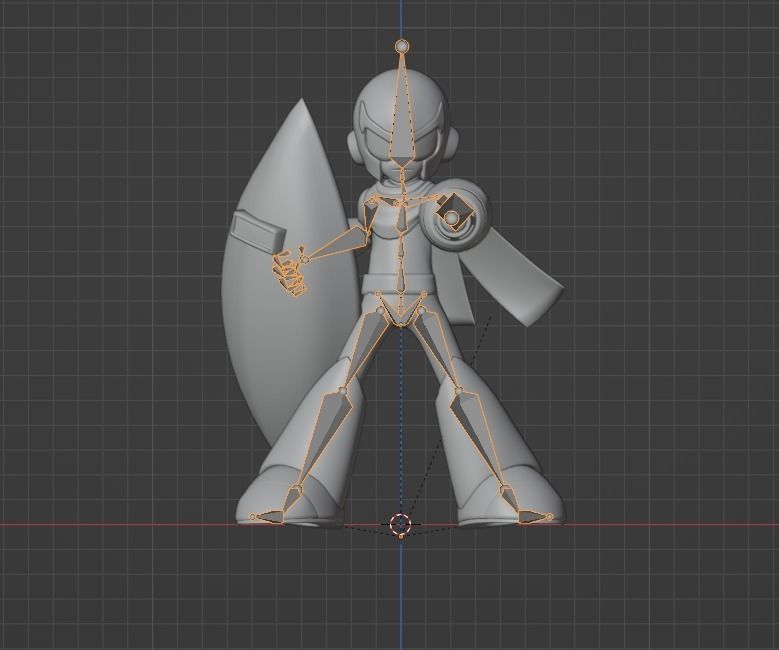779x650 pixels.
Task: Click the helmet ear piece on shield side
Action: coord(356,146)
